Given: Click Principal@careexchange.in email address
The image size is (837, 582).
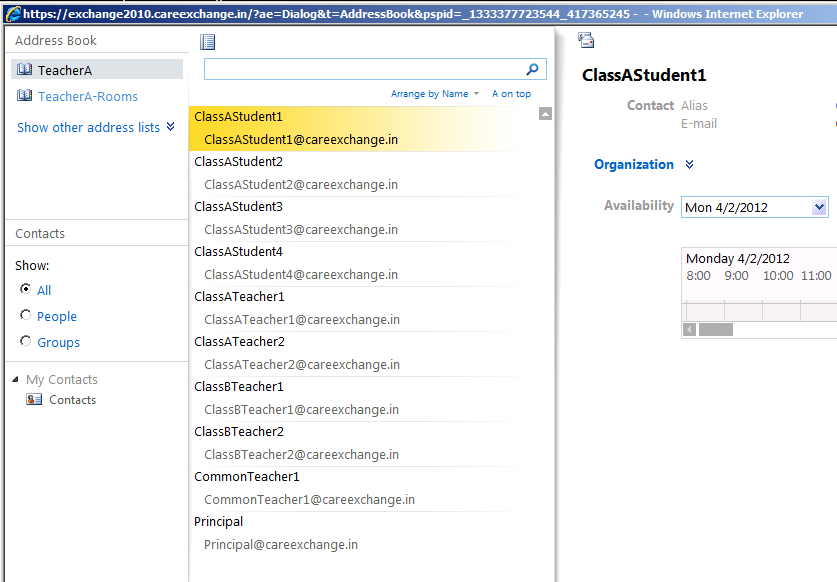Looking at the screenshot, I should 281,545.
